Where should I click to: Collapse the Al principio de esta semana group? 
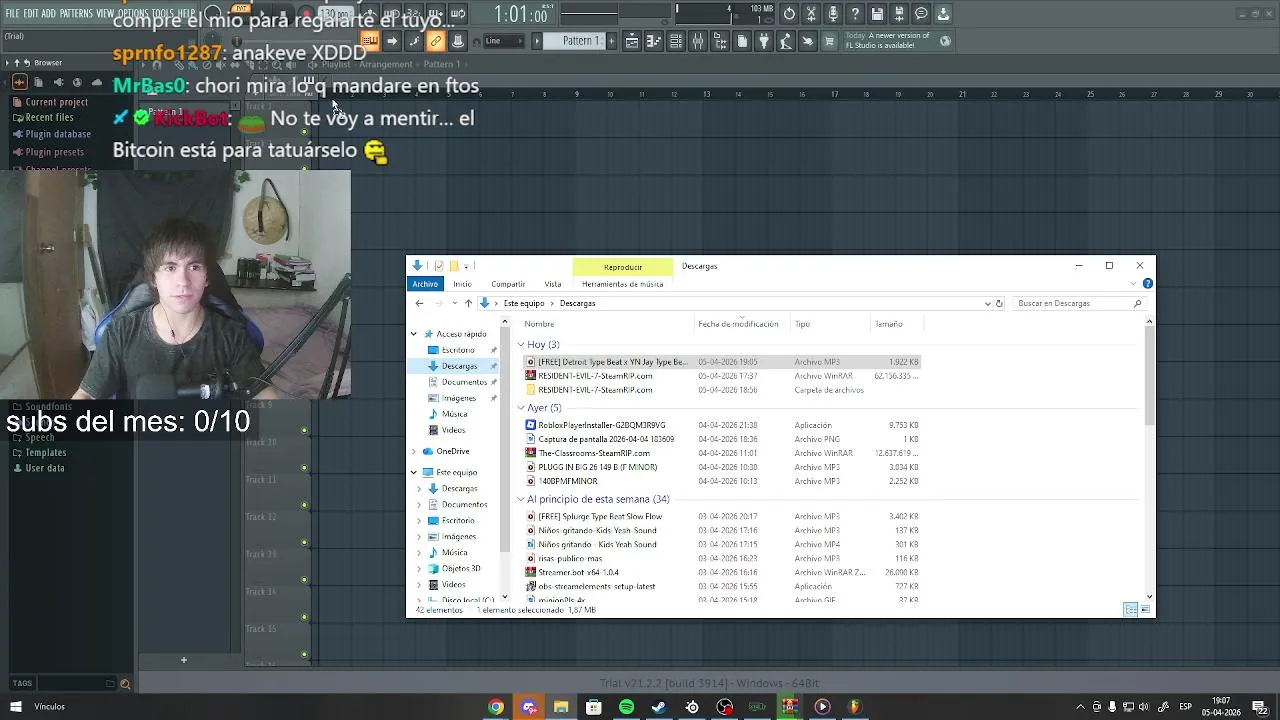pos(521,499)
